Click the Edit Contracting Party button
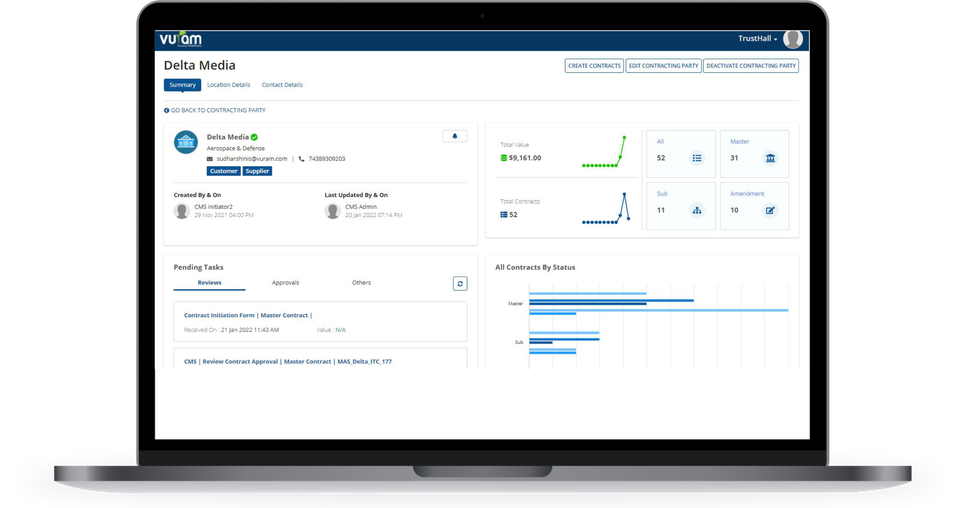 [664, 65]
